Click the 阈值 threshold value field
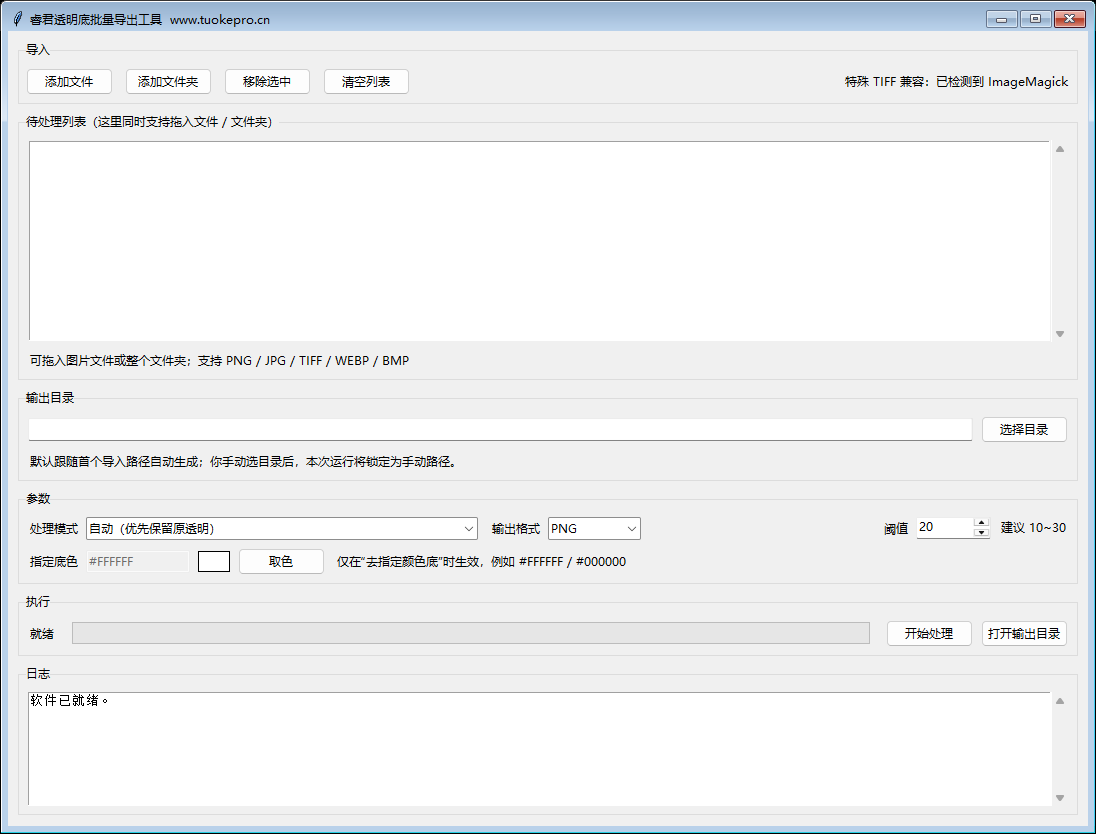The image size is (1096, 834). click(x=944, y=528)
